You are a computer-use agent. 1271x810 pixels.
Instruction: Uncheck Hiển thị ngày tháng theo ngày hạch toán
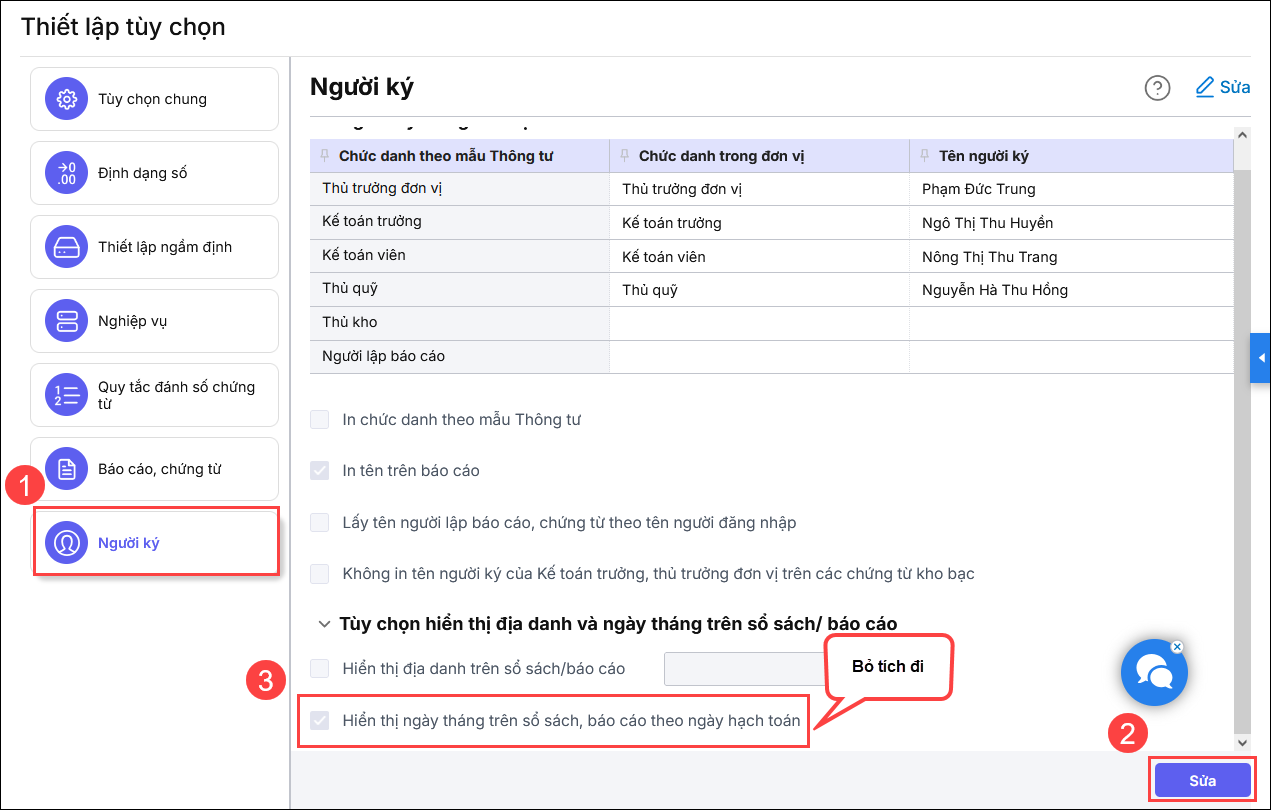pos(320,720)
